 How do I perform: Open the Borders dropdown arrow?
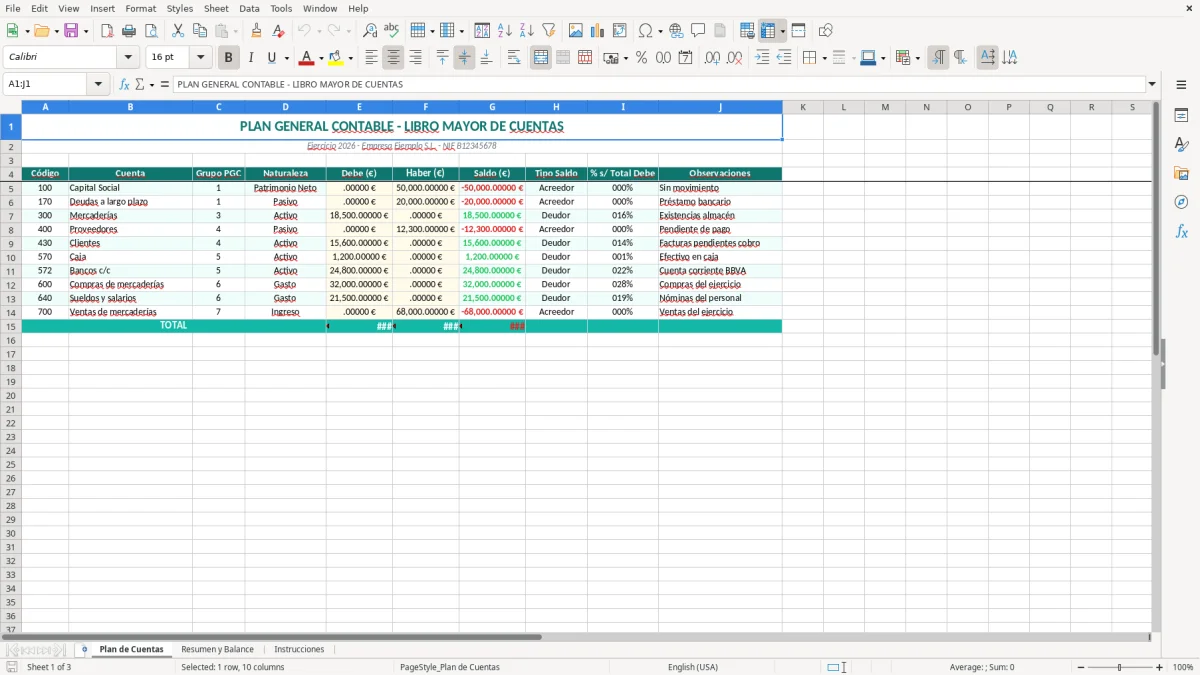click(x=824, y=58)
